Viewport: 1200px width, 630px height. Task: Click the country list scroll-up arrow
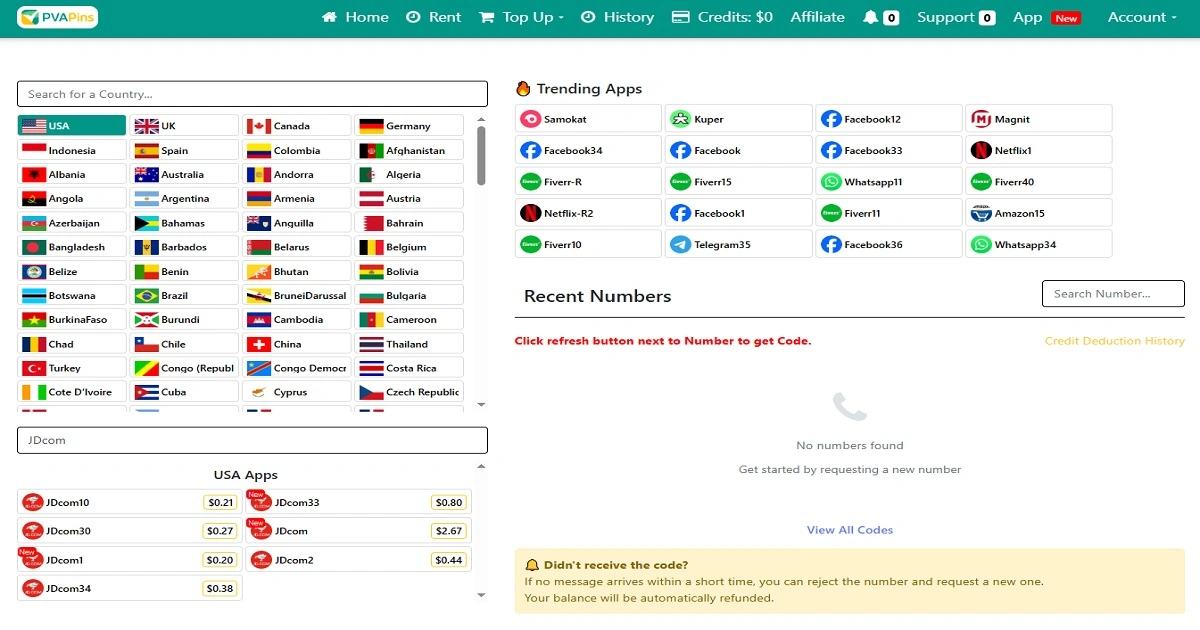tap(481, 119)
